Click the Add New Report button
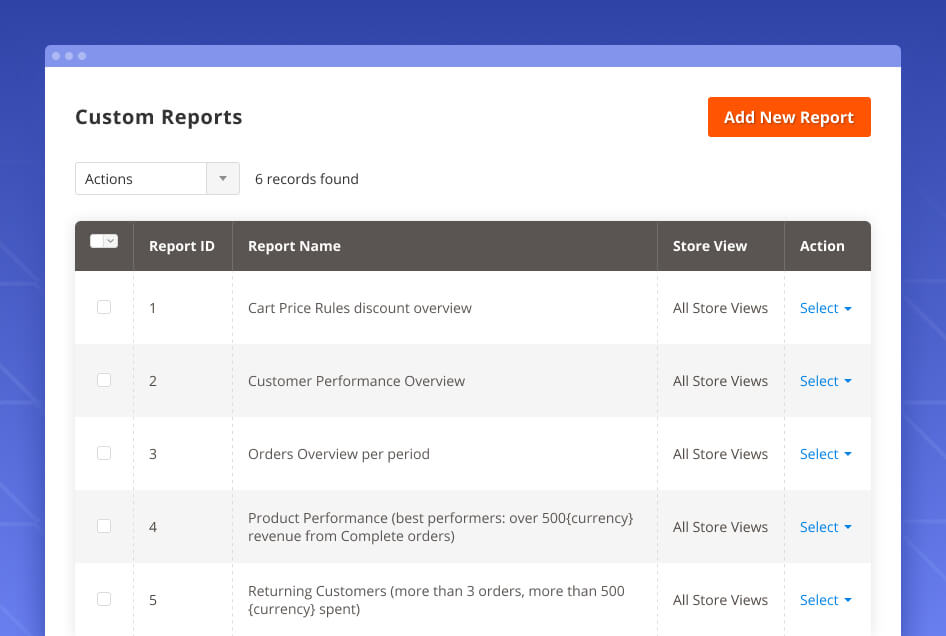 click(x=788, y=117)
